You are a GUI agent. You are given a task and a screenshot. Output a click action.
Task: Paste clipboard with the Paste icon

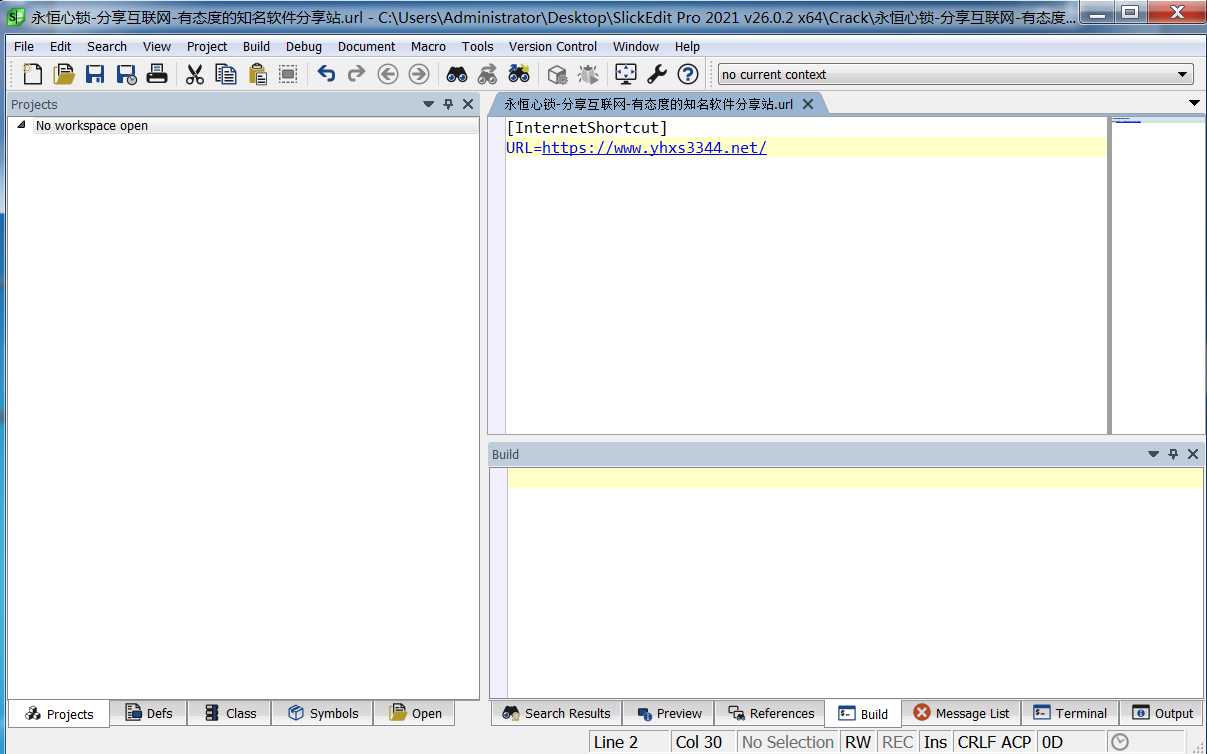(x=257, y=74)
